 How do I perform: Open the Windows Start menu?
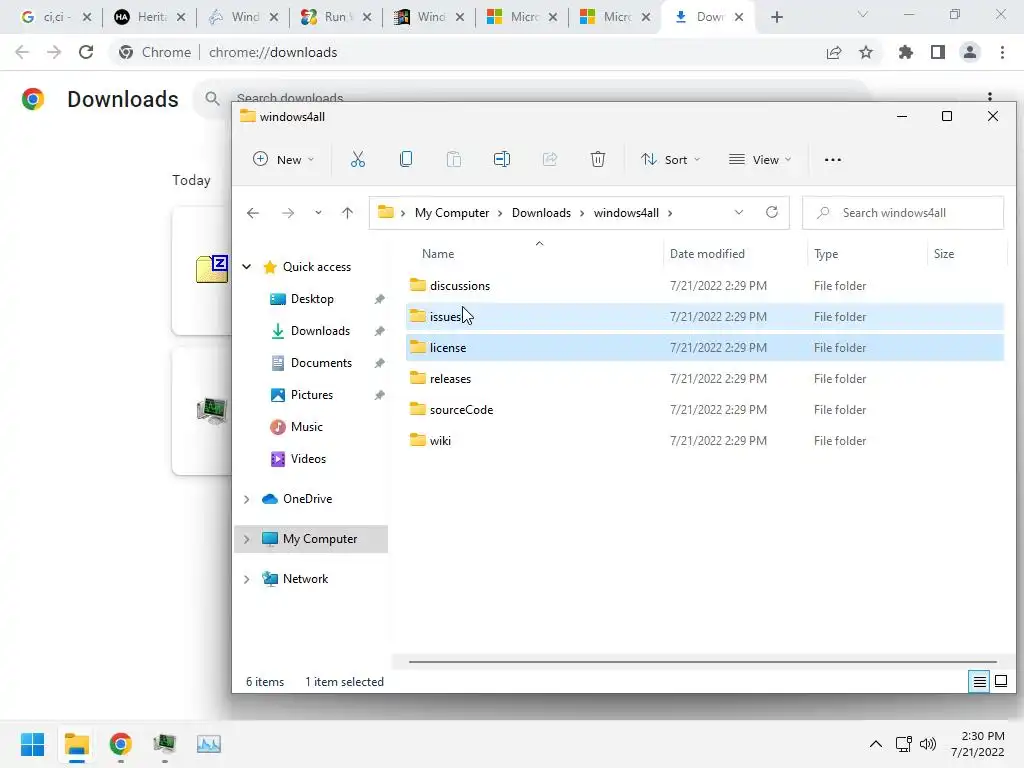(x=33, y=744)
